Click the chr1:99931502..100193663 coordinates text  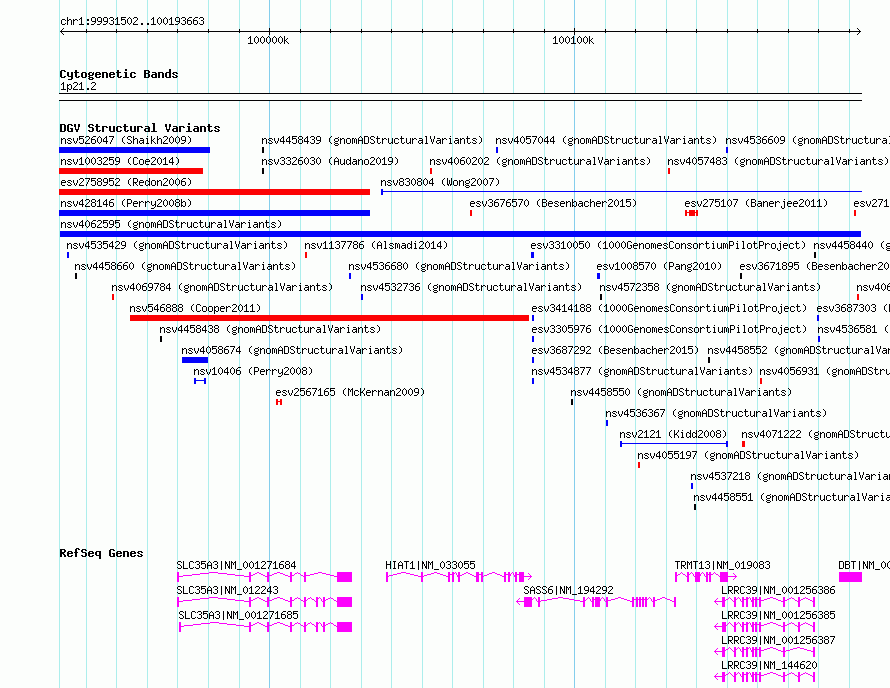click(132, 21)
